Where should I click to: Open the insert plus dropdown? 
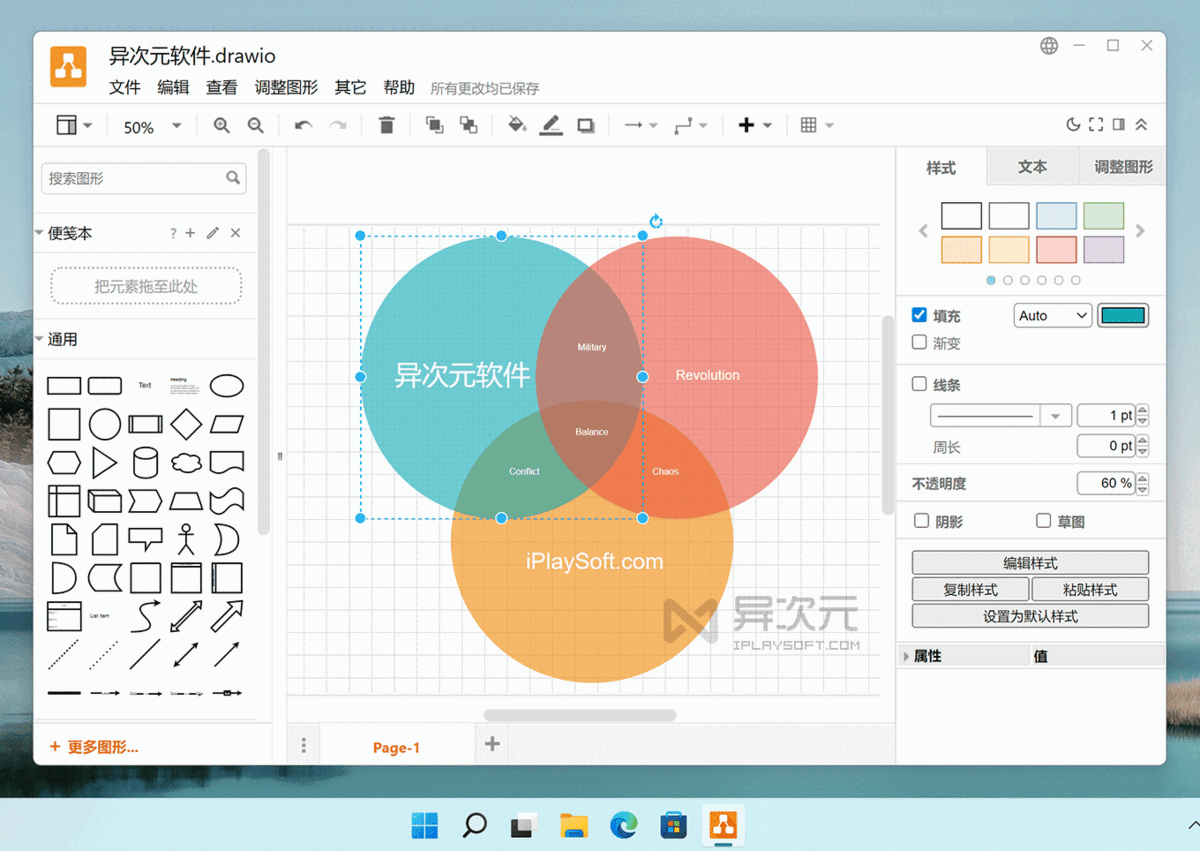[755, 126]
